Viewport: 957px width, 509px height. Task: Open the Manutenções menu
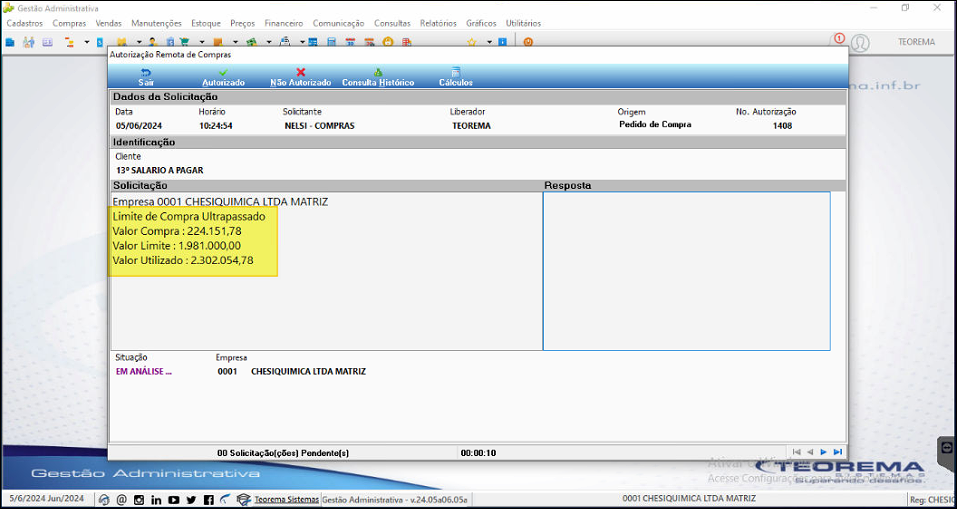pyautogui.click(x=156, y=23)
